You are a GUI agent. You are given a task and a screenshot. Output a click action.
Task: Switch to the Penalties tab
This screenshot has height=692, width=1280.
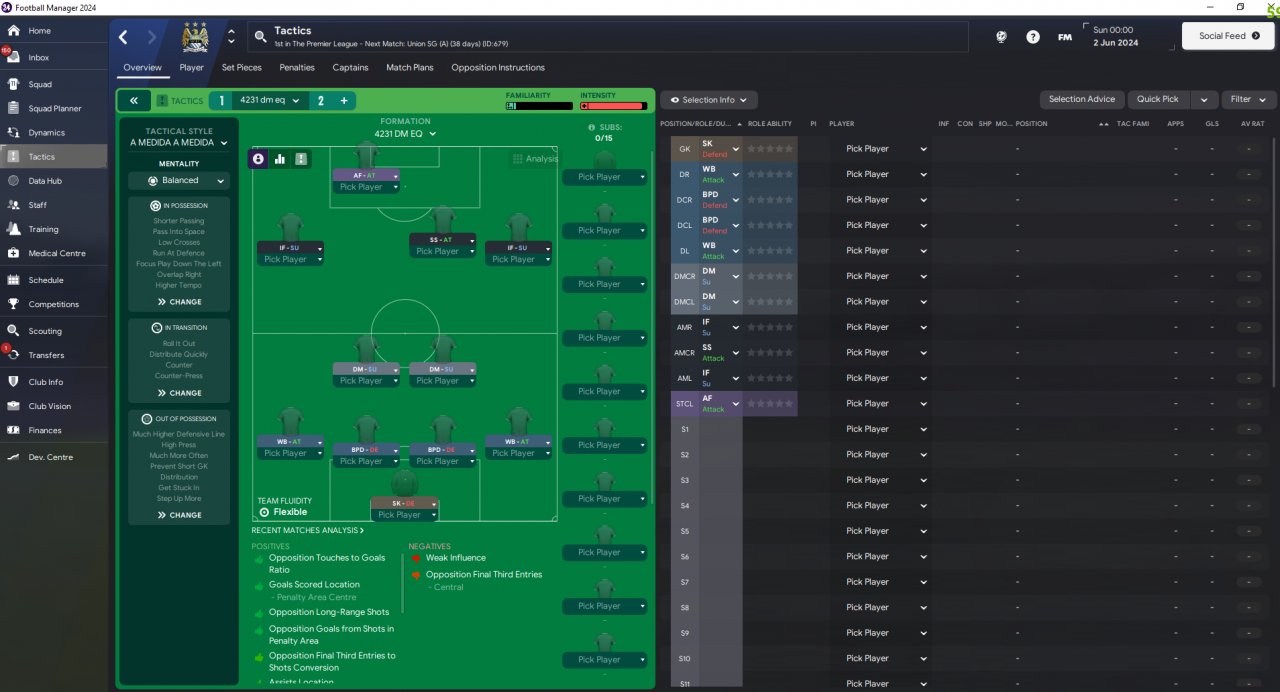pyautogui.click(x=297, y=68)
